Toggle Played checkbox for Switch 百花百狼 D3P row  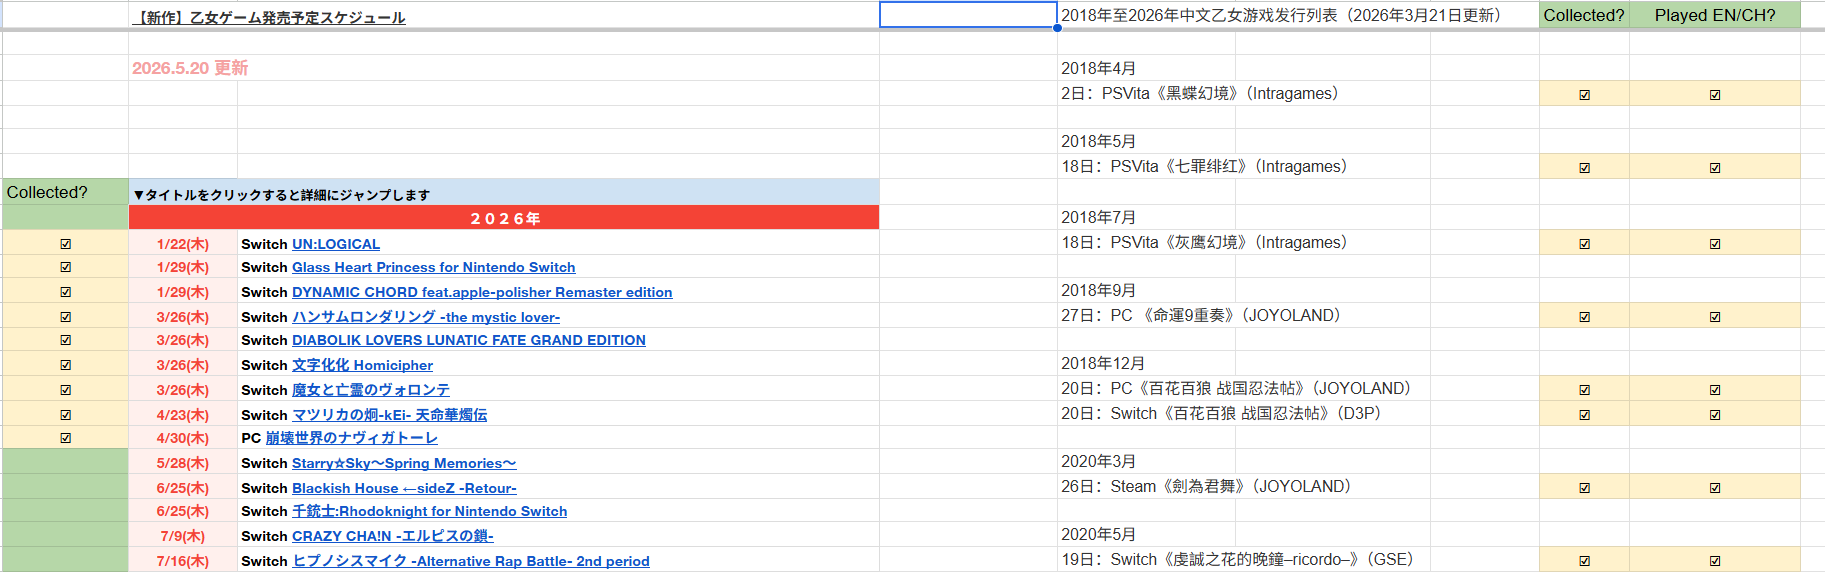tap(1715, 415)
